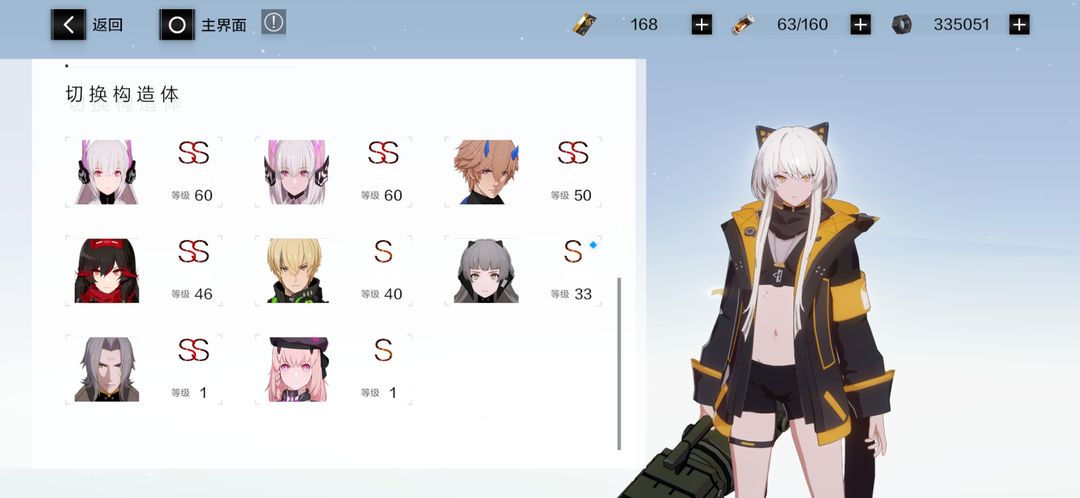The image size is (1080, 498).
Task: Click the 主界面 label
Action: pos(223,25)
